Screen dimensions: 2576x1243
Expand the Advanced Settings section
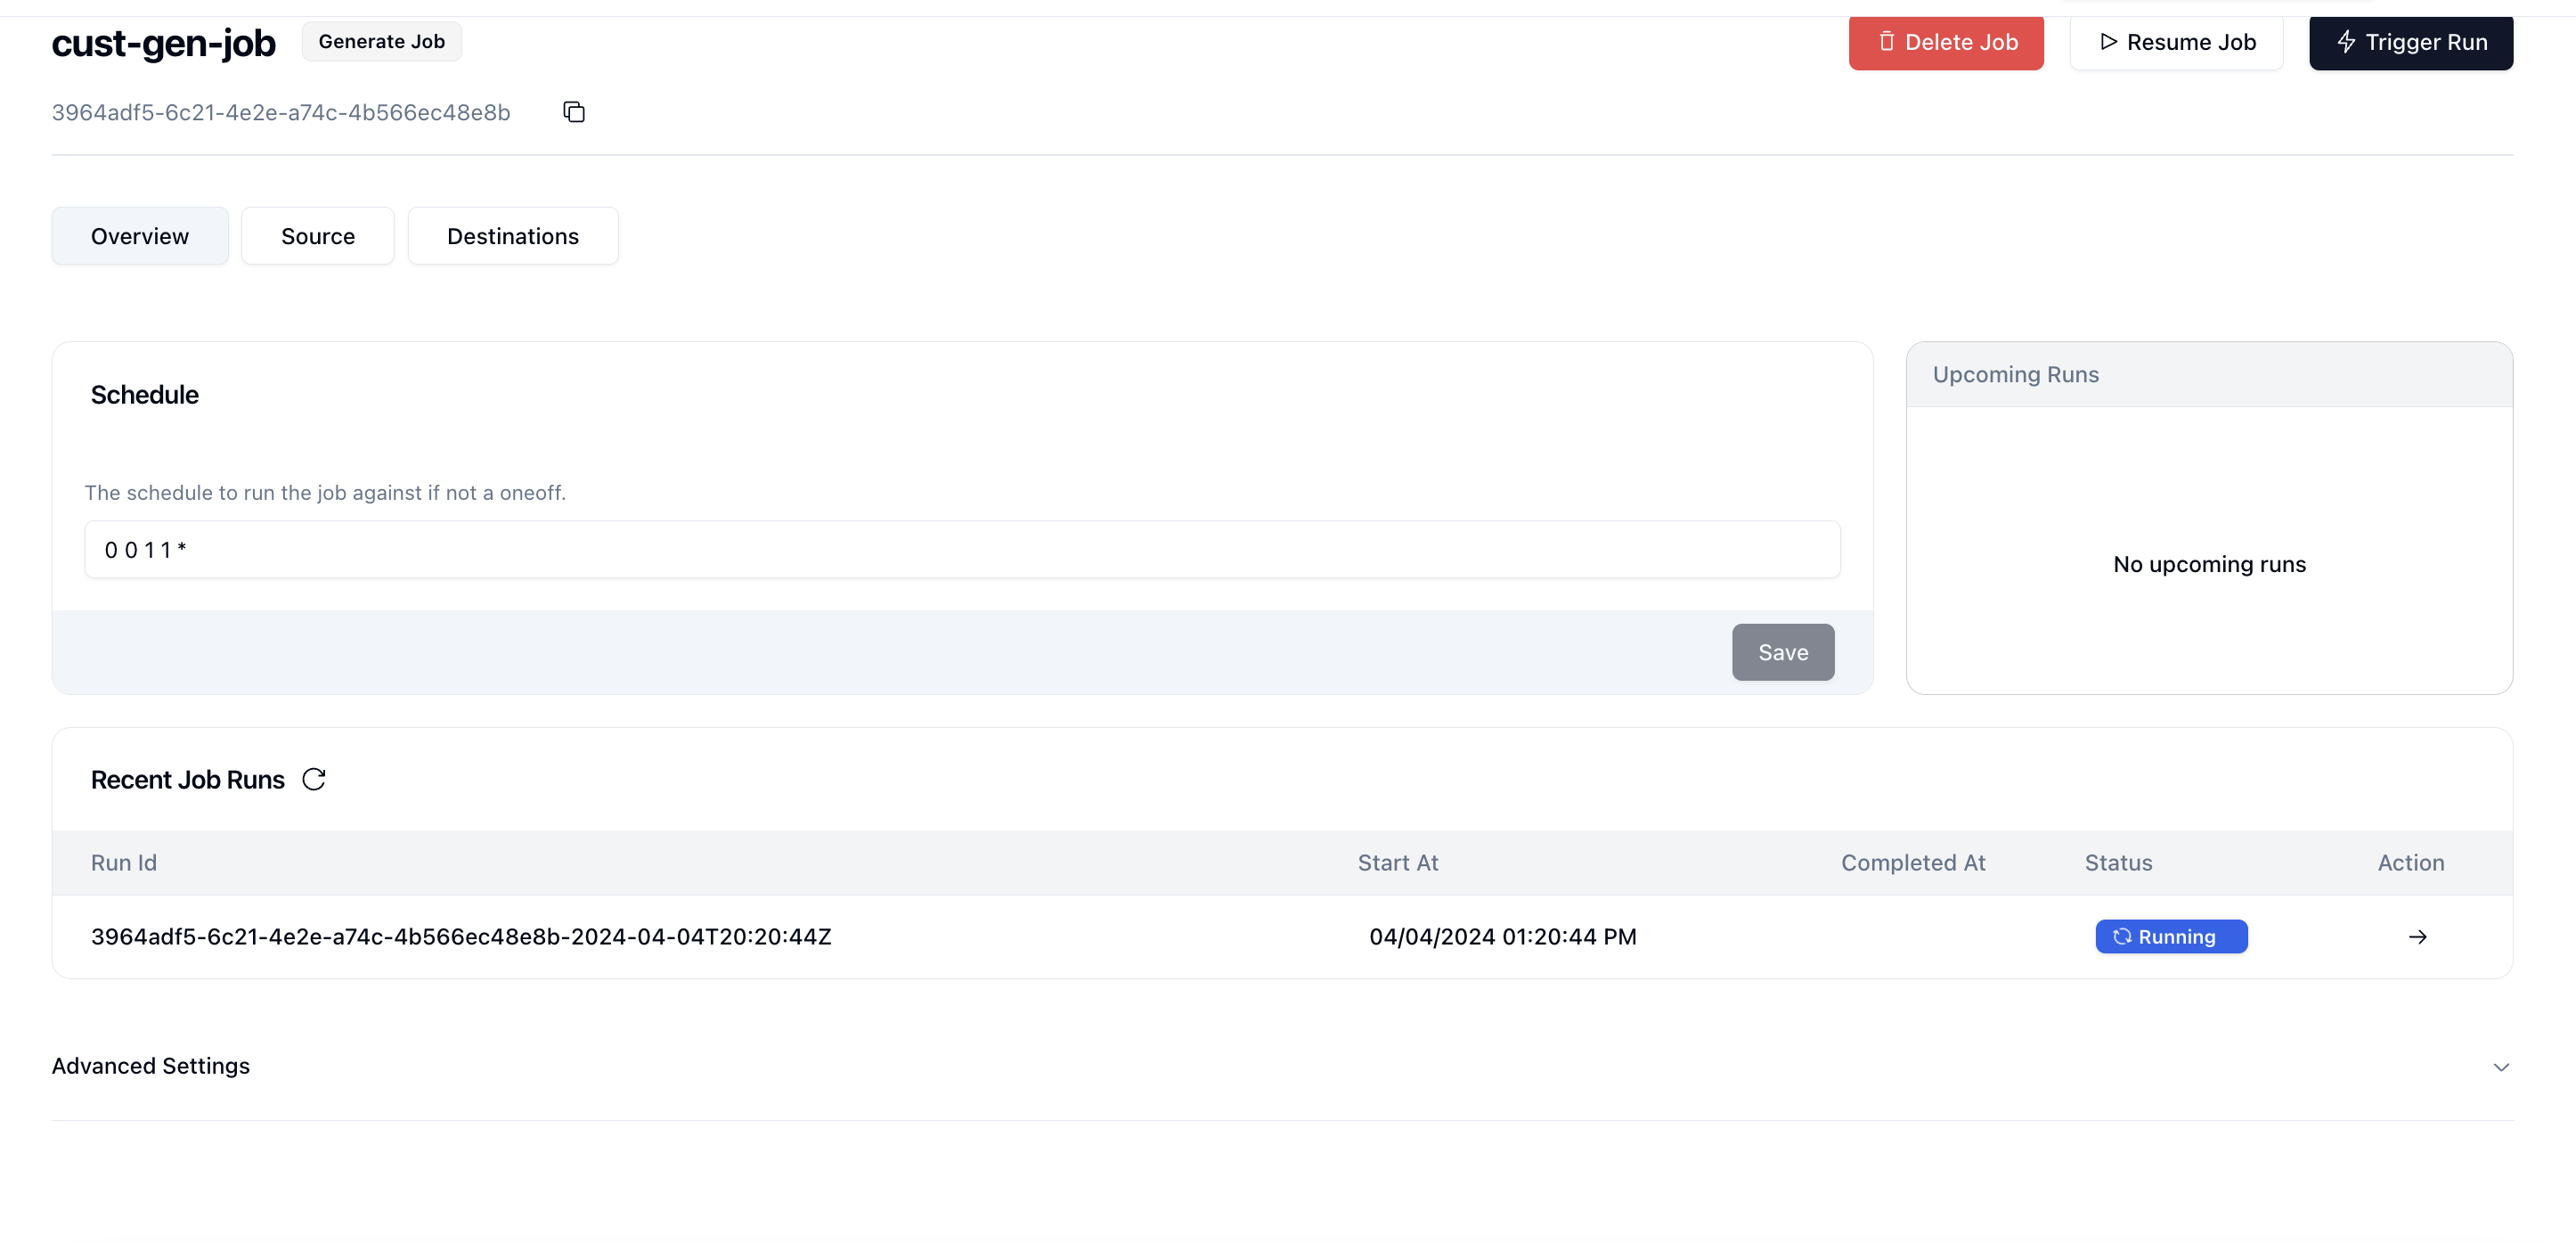click(x=1282, y=1066)
